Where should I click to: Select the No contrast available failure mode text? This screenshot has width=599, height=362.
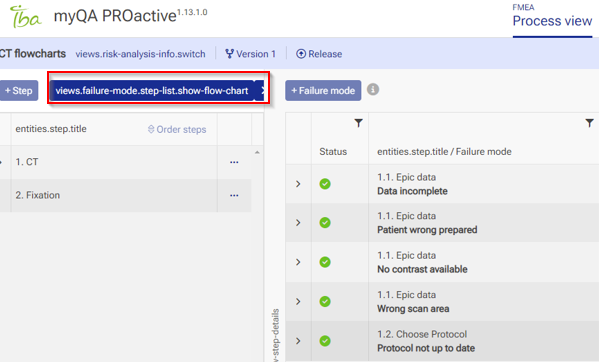pos(422,269)
